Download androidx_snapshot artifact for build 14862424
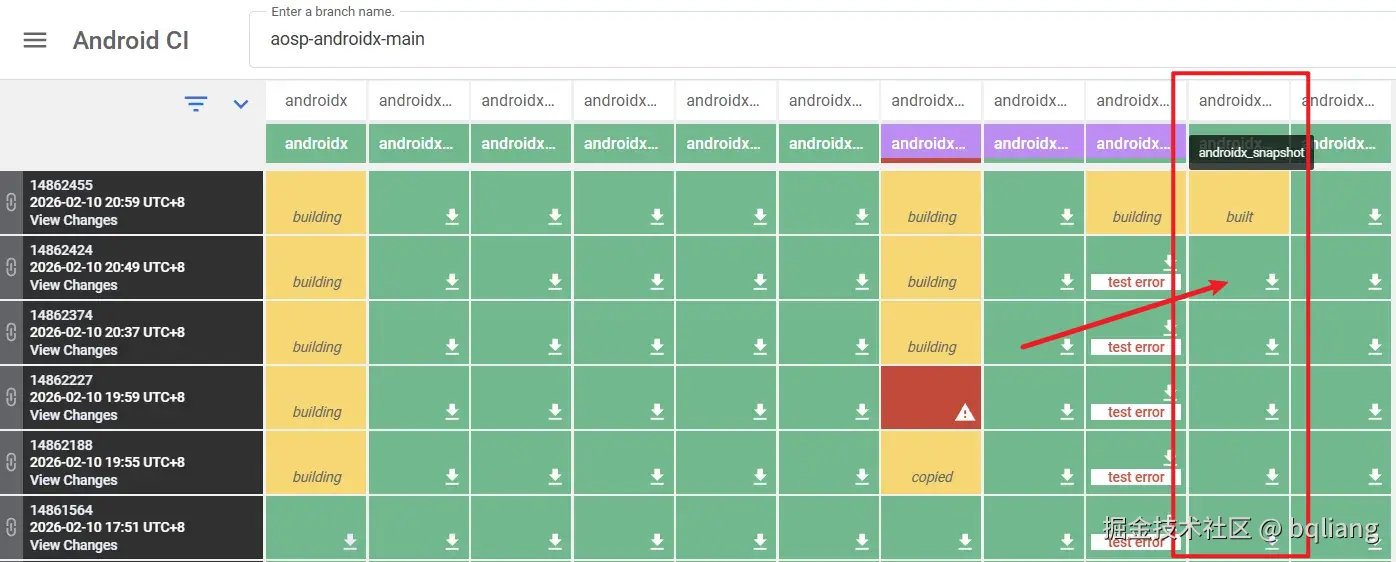The width and height of the screenshot is (1396, 562). point(1272,282)
